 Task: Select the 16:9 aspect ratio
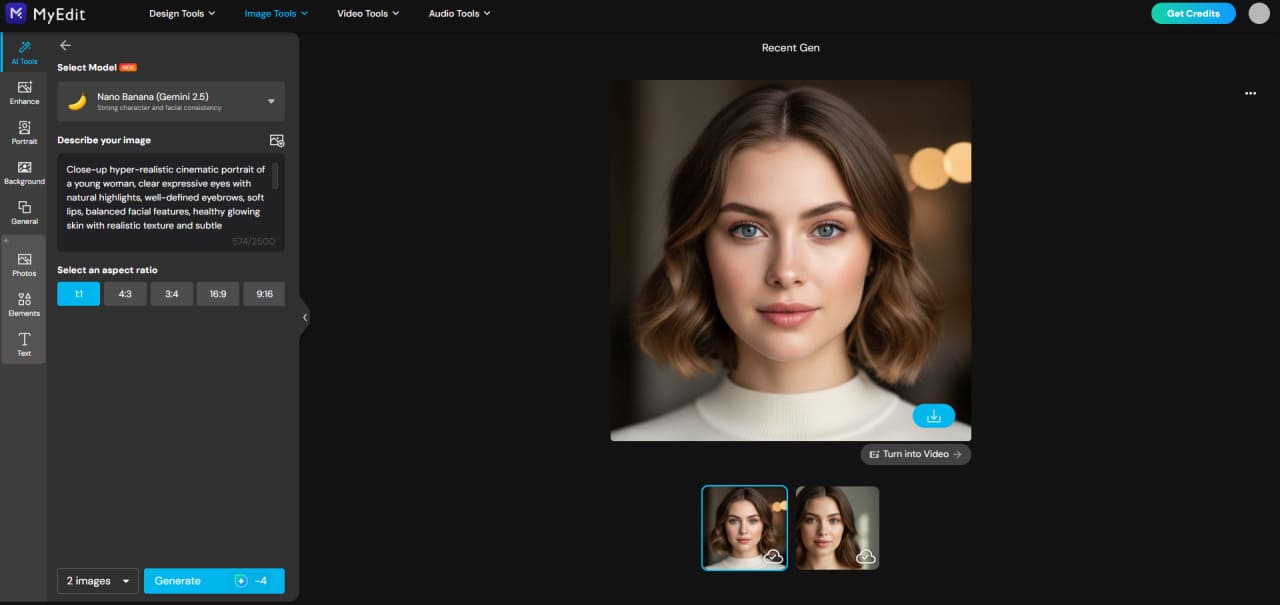click(x=218, y=293)
